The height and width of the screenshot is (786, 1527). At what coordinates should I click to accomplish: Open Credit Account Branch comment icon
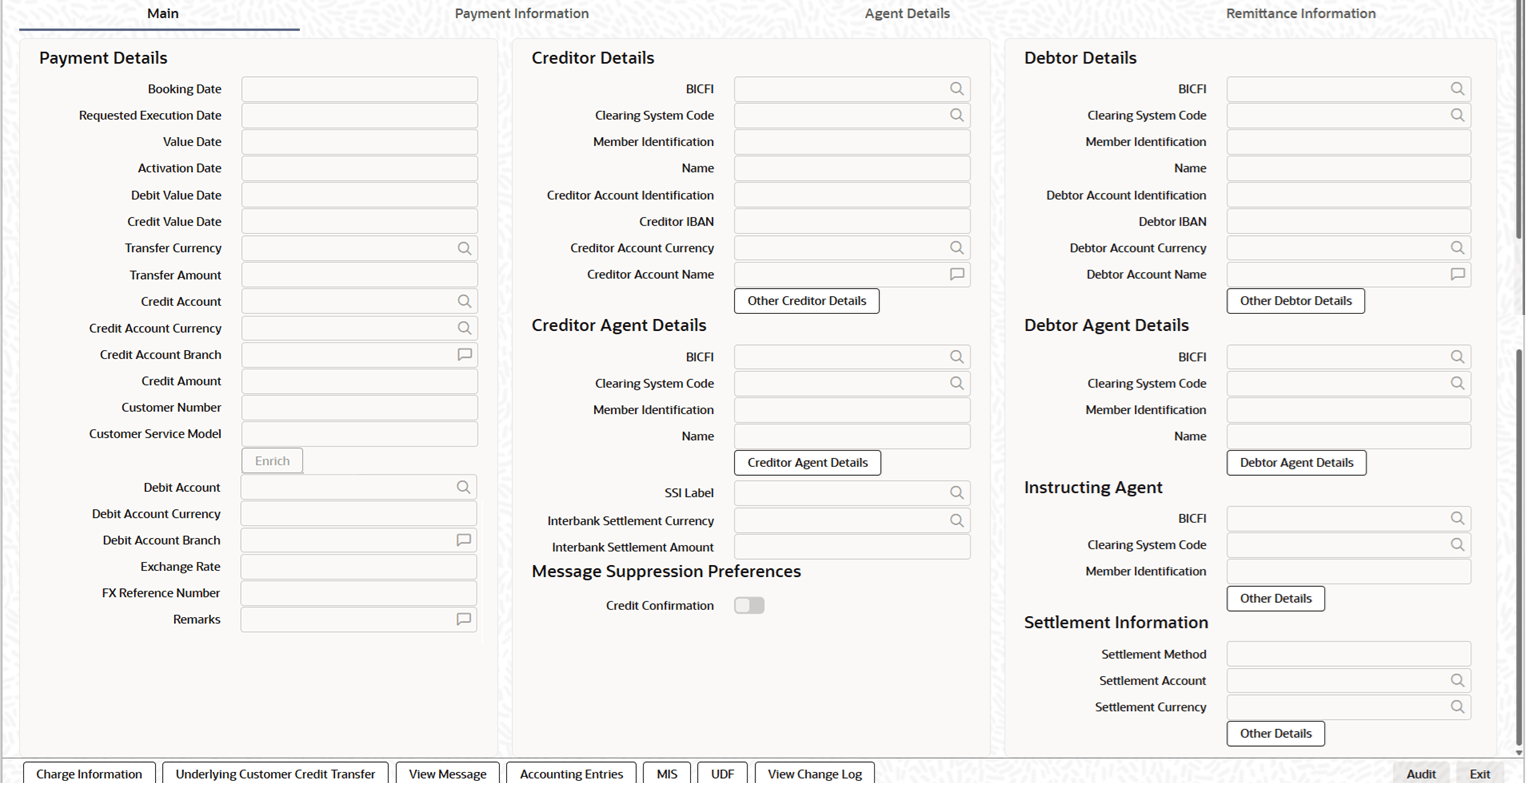tap(464, 355)
